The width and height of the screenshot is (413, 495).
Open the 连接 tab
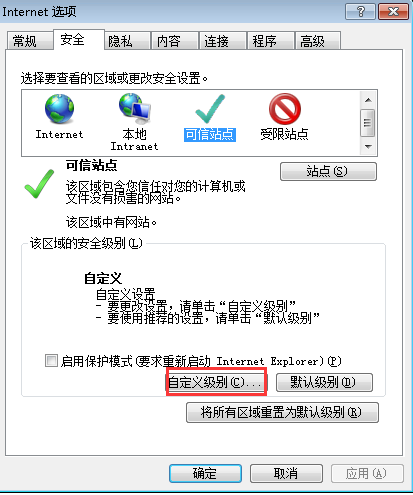pos(222,41)
